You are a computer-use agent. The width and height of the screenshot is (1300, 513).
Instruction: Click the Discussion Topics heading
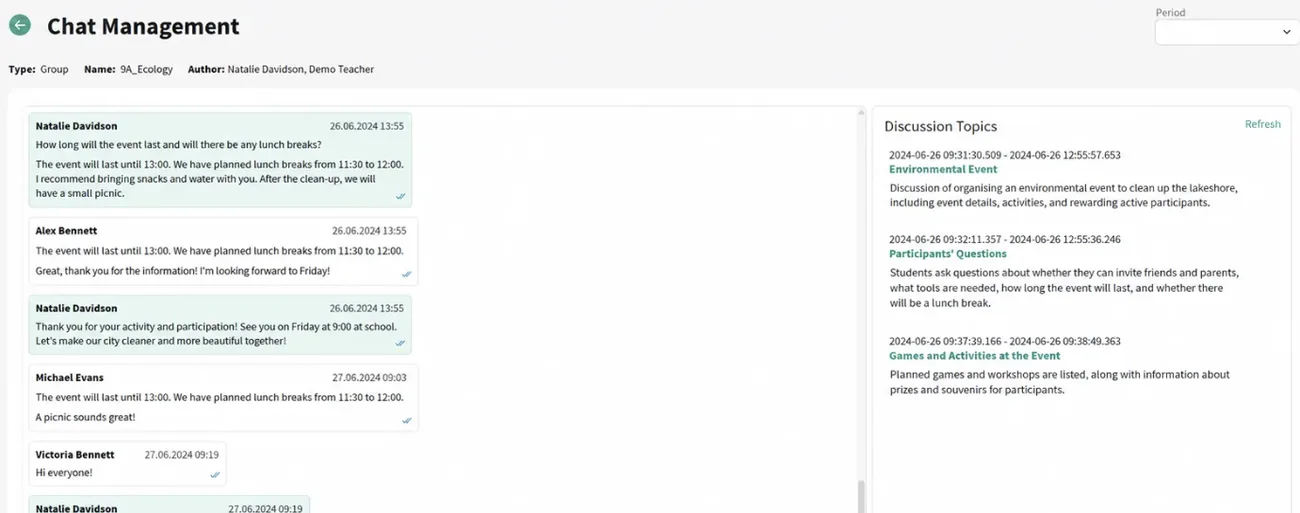pyautogui.click(x=941, y=126)
